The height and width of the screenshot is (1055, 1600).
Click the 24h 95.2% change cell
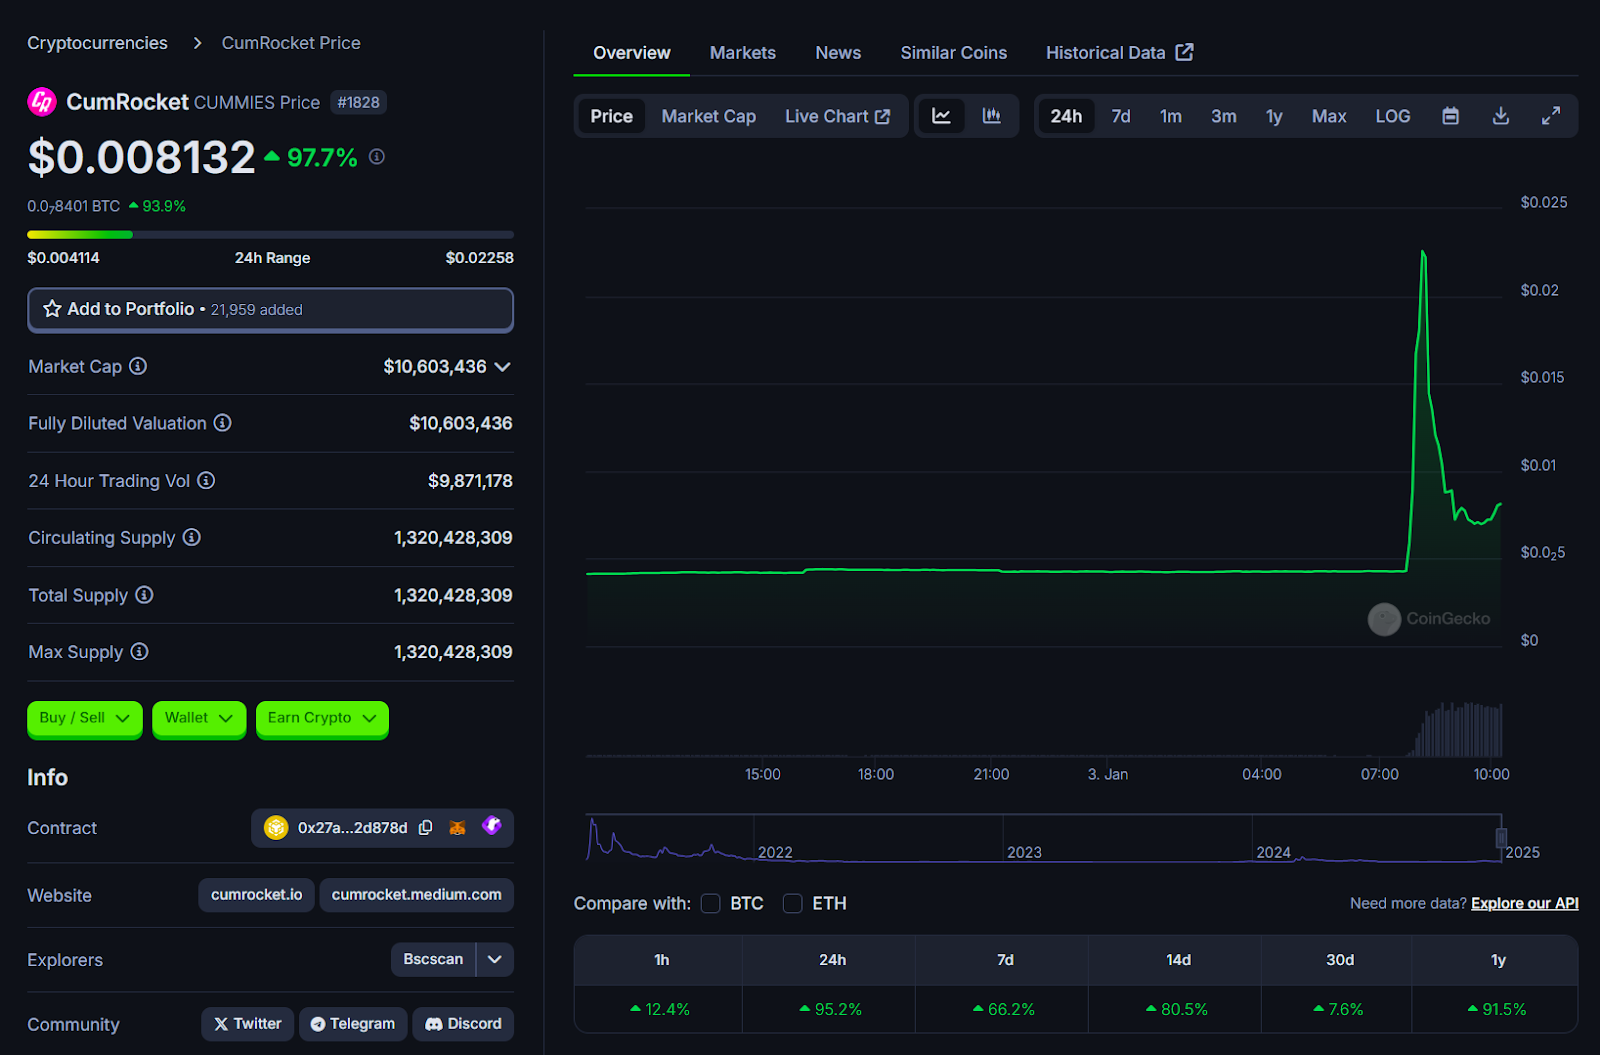coord(830,1010)
